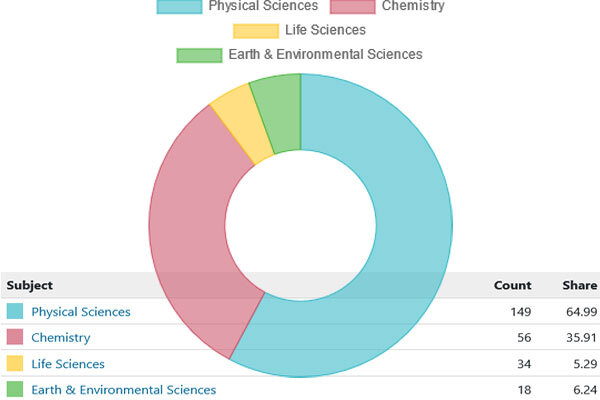Open the Life Sciences table link
Image resolution: width=600 pixels, height=400 pixels.
coord(68,364)
